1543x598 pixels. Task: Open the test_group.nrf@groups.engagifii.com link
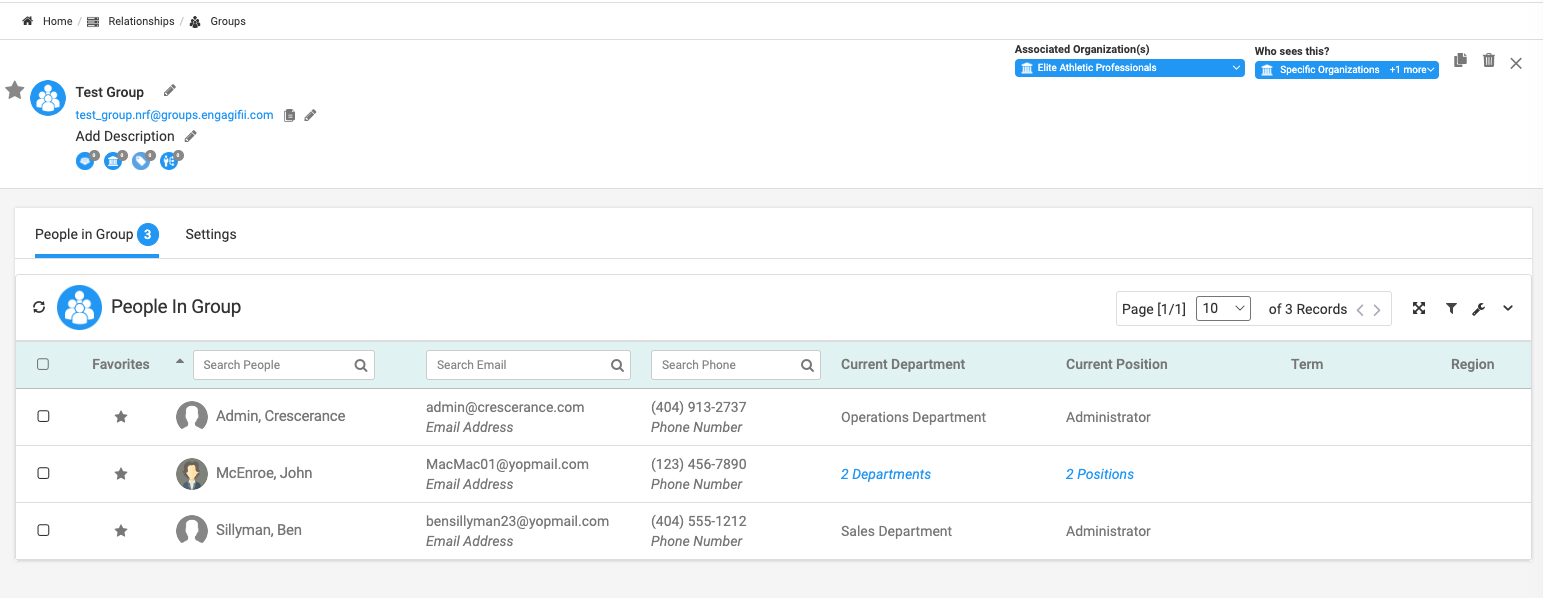[175, 115]
